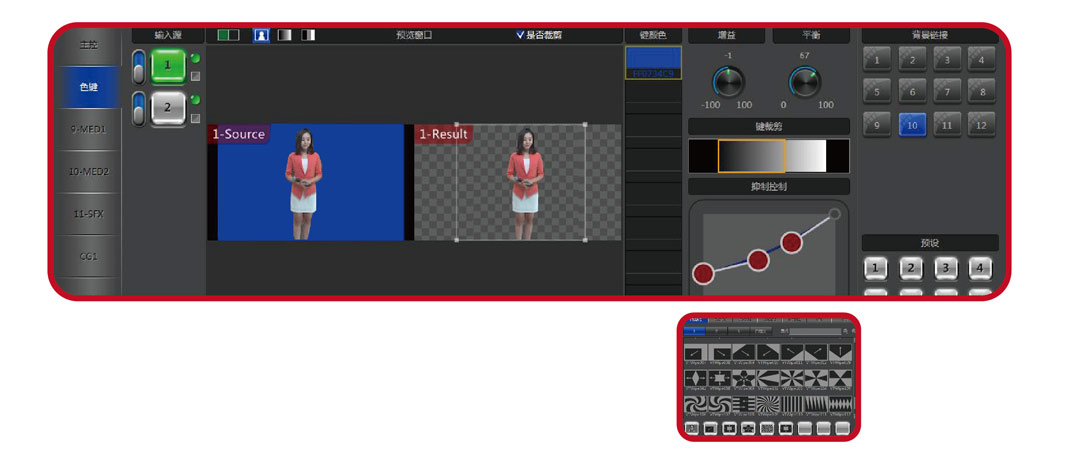This screenshot has height=449, width=1077.
Task: Select the grayscale gradient preview icon
Action: 285,35
